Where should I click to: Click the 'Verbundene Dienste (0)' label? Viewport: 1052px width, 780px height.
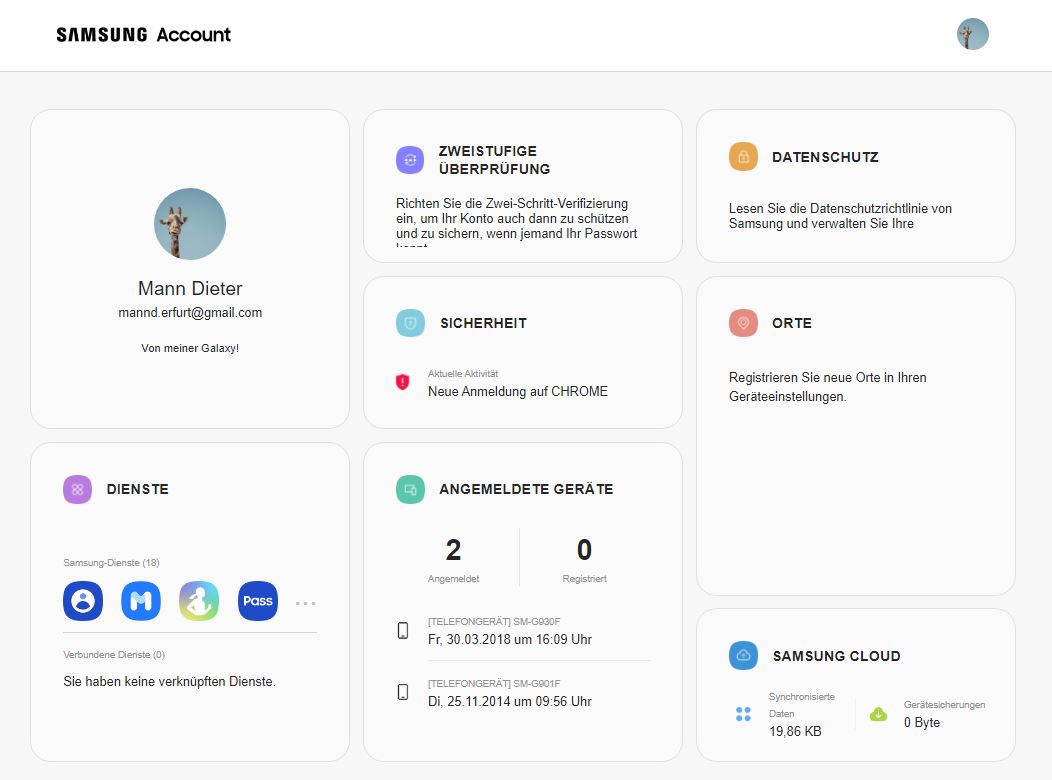[x=114, y=655]
